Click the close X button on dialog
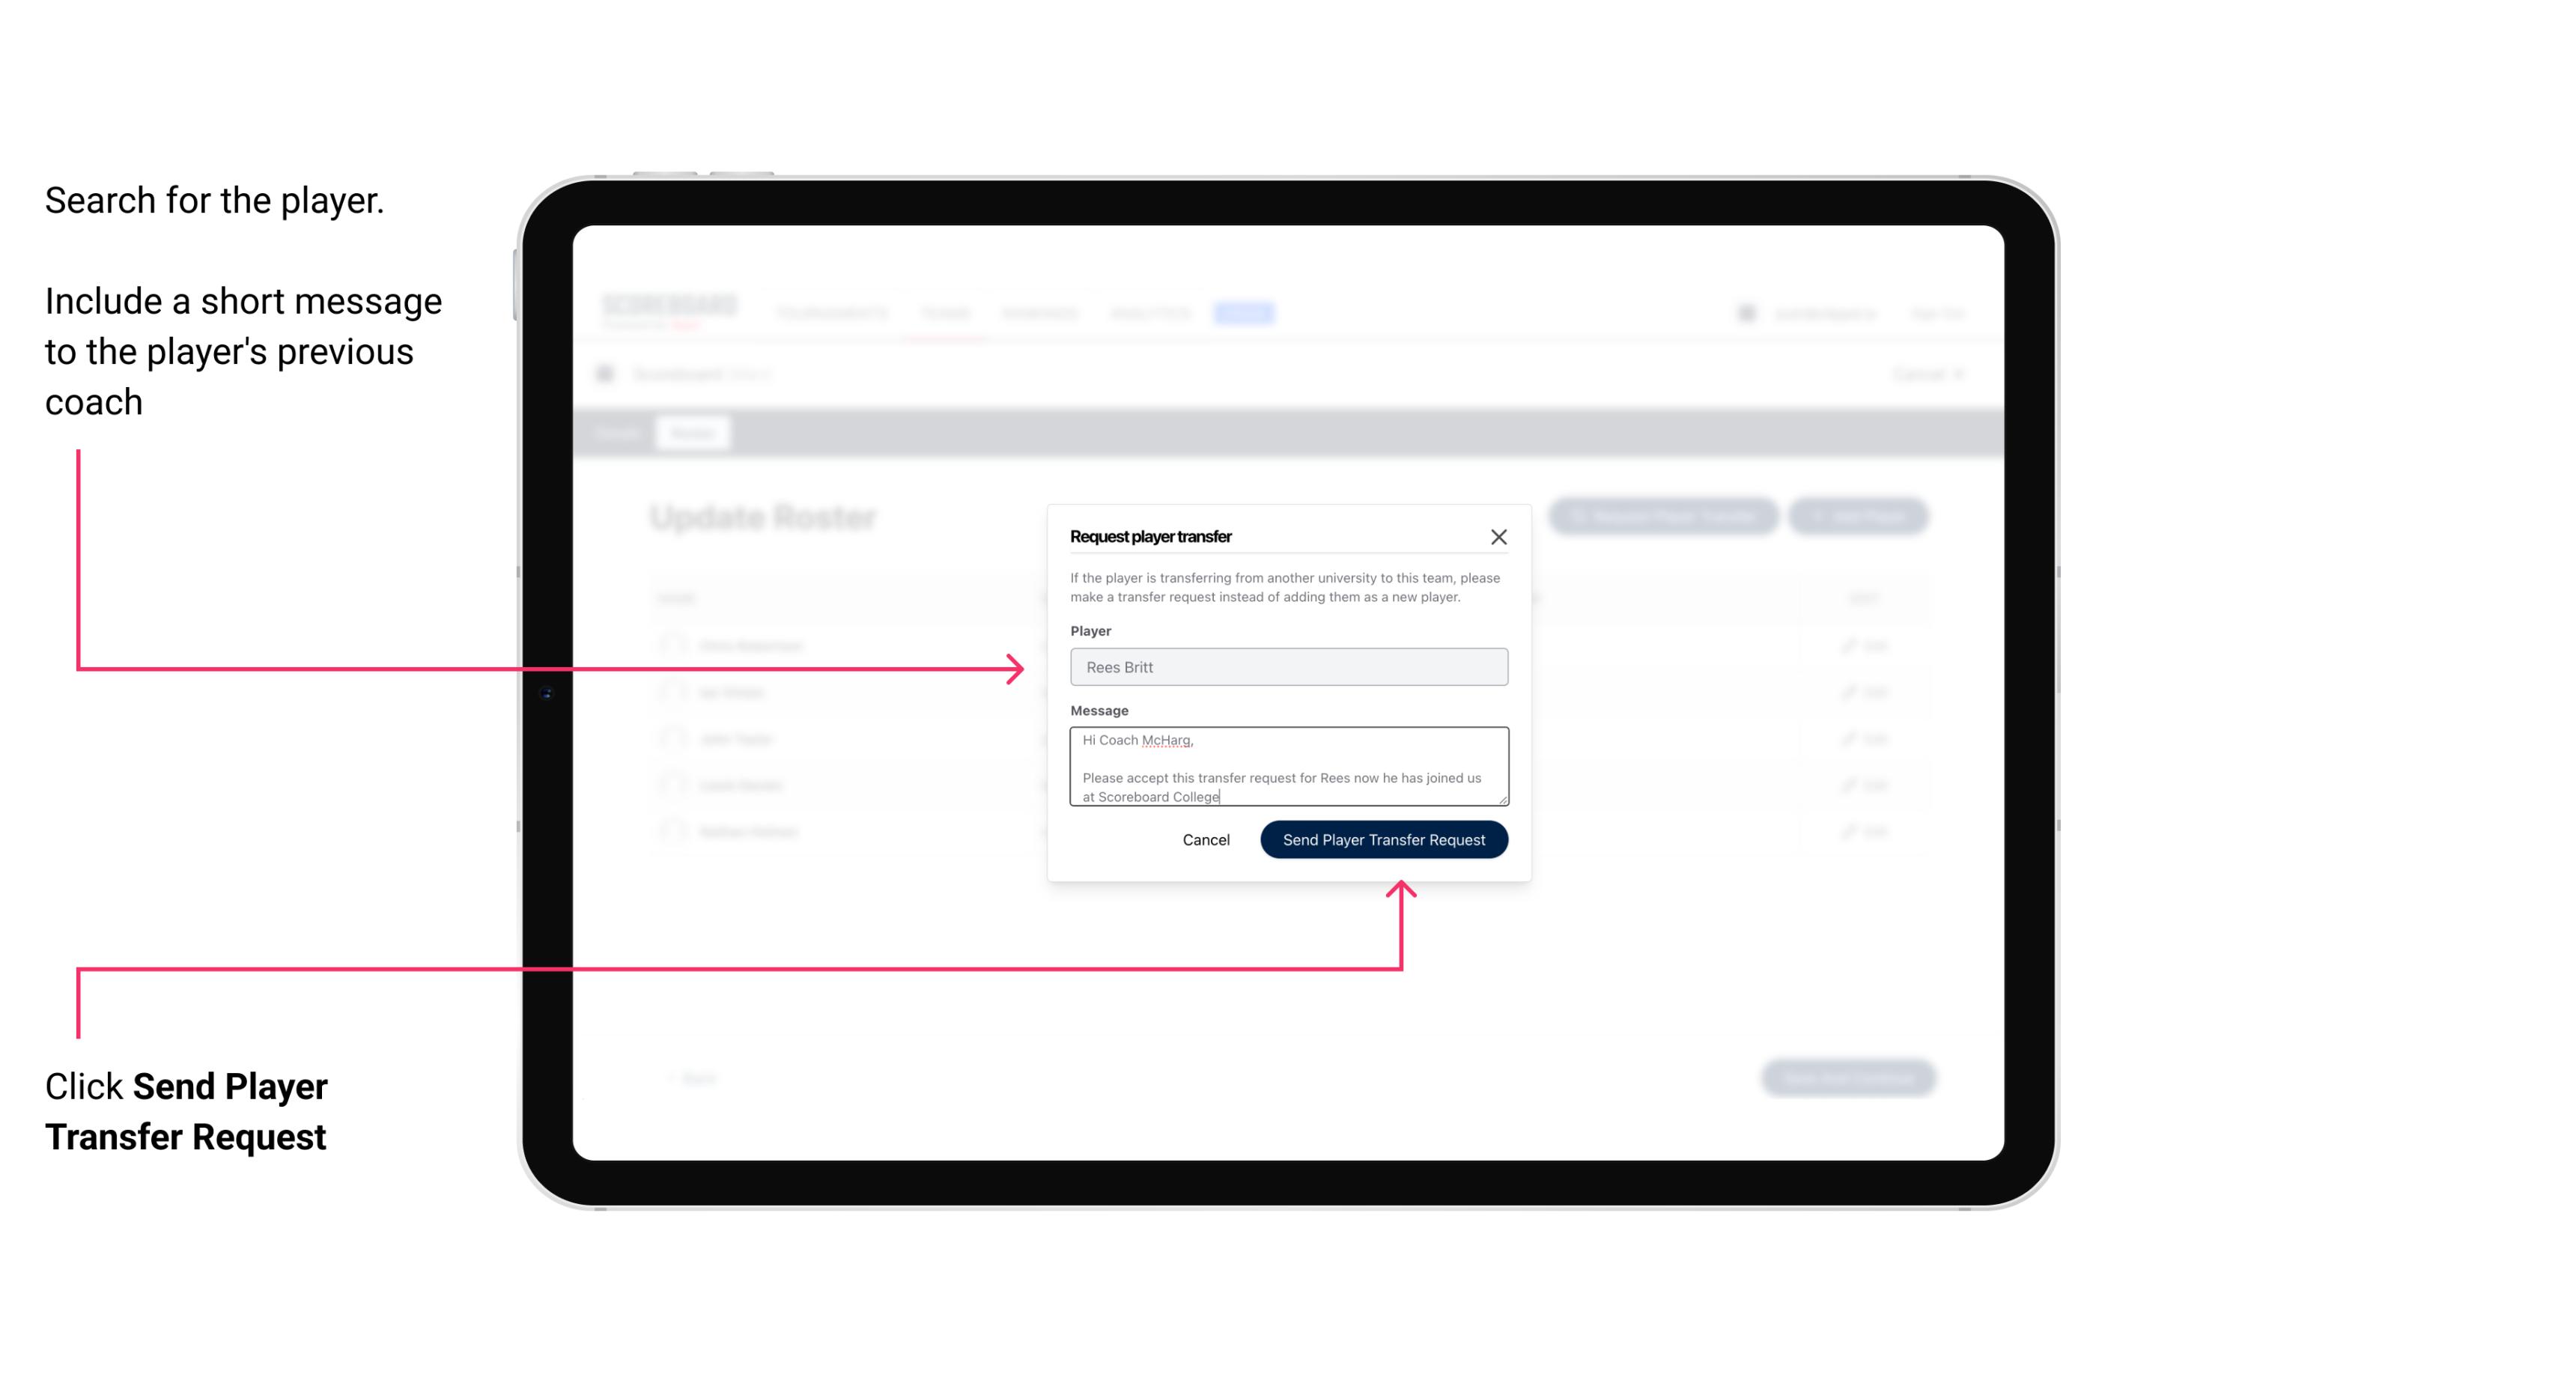 [x=1499, y=536]
